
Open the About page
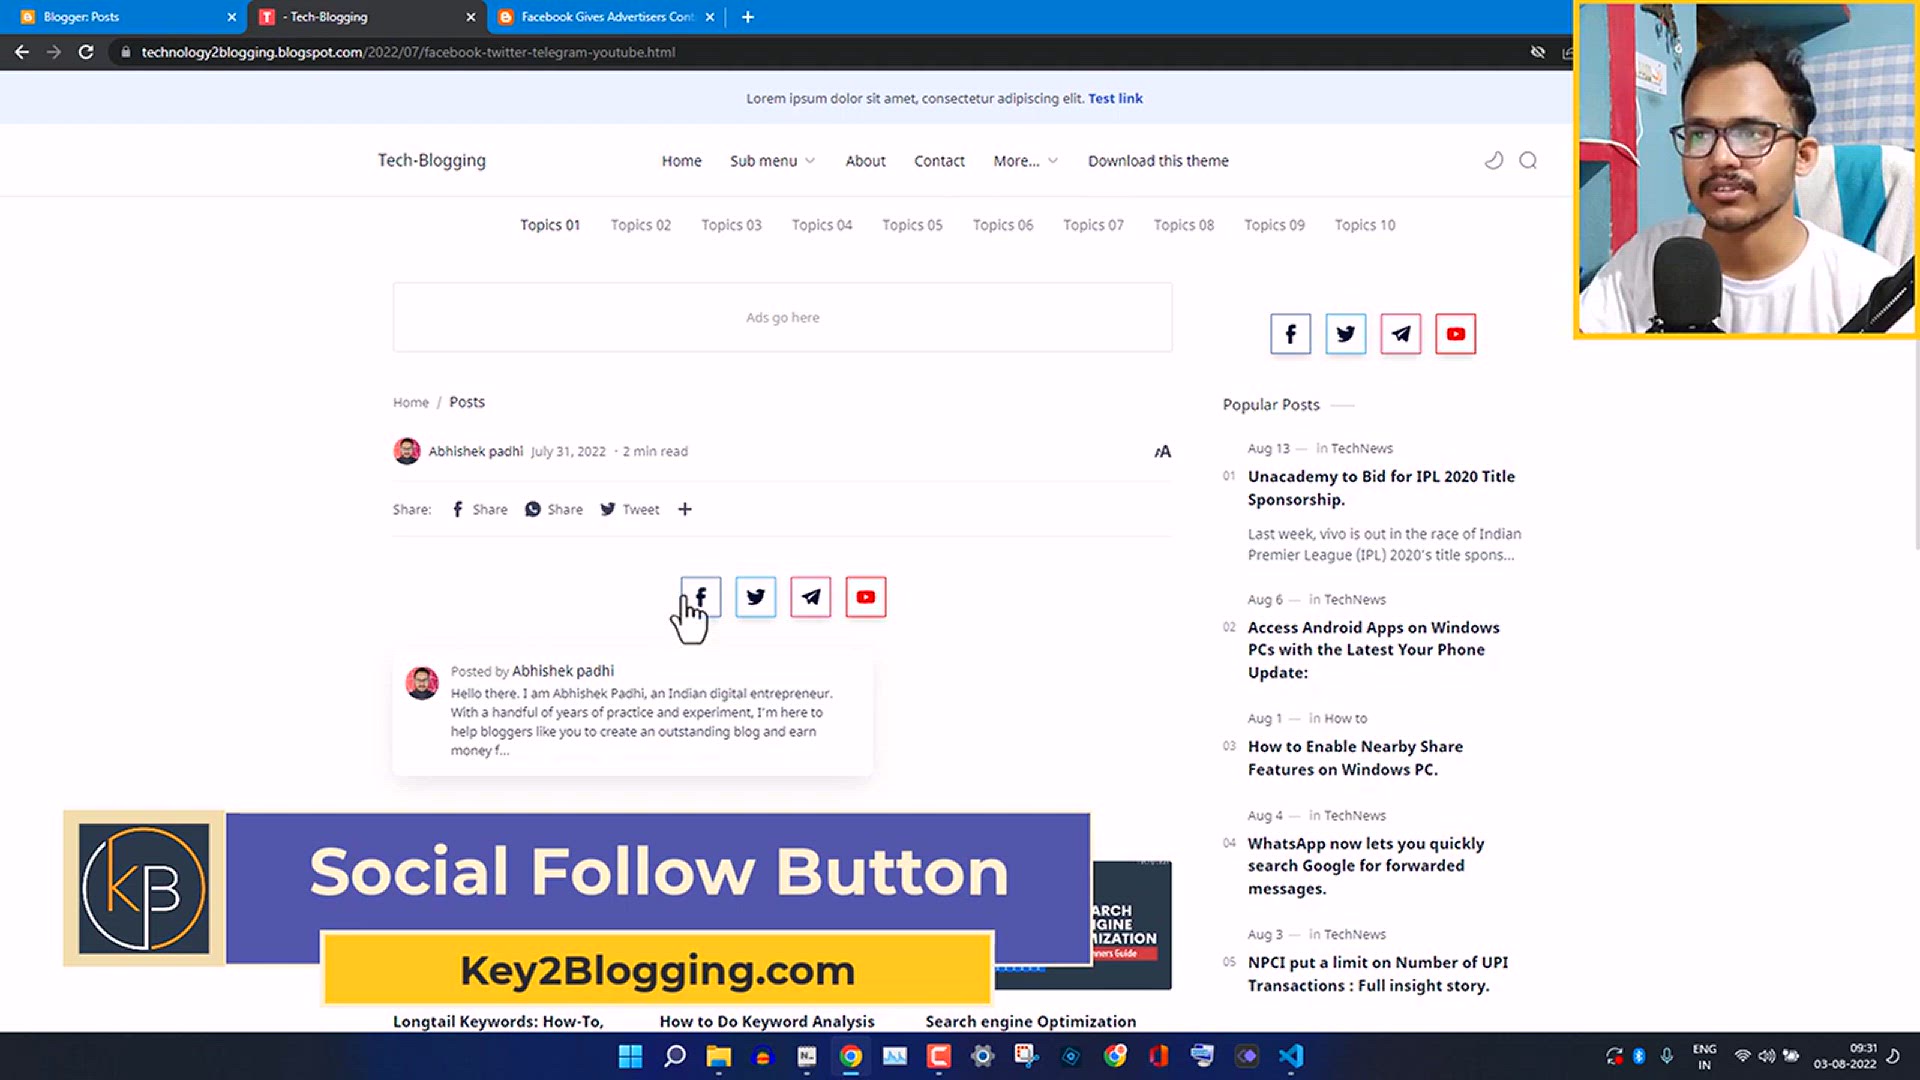[x=865, y=161]
